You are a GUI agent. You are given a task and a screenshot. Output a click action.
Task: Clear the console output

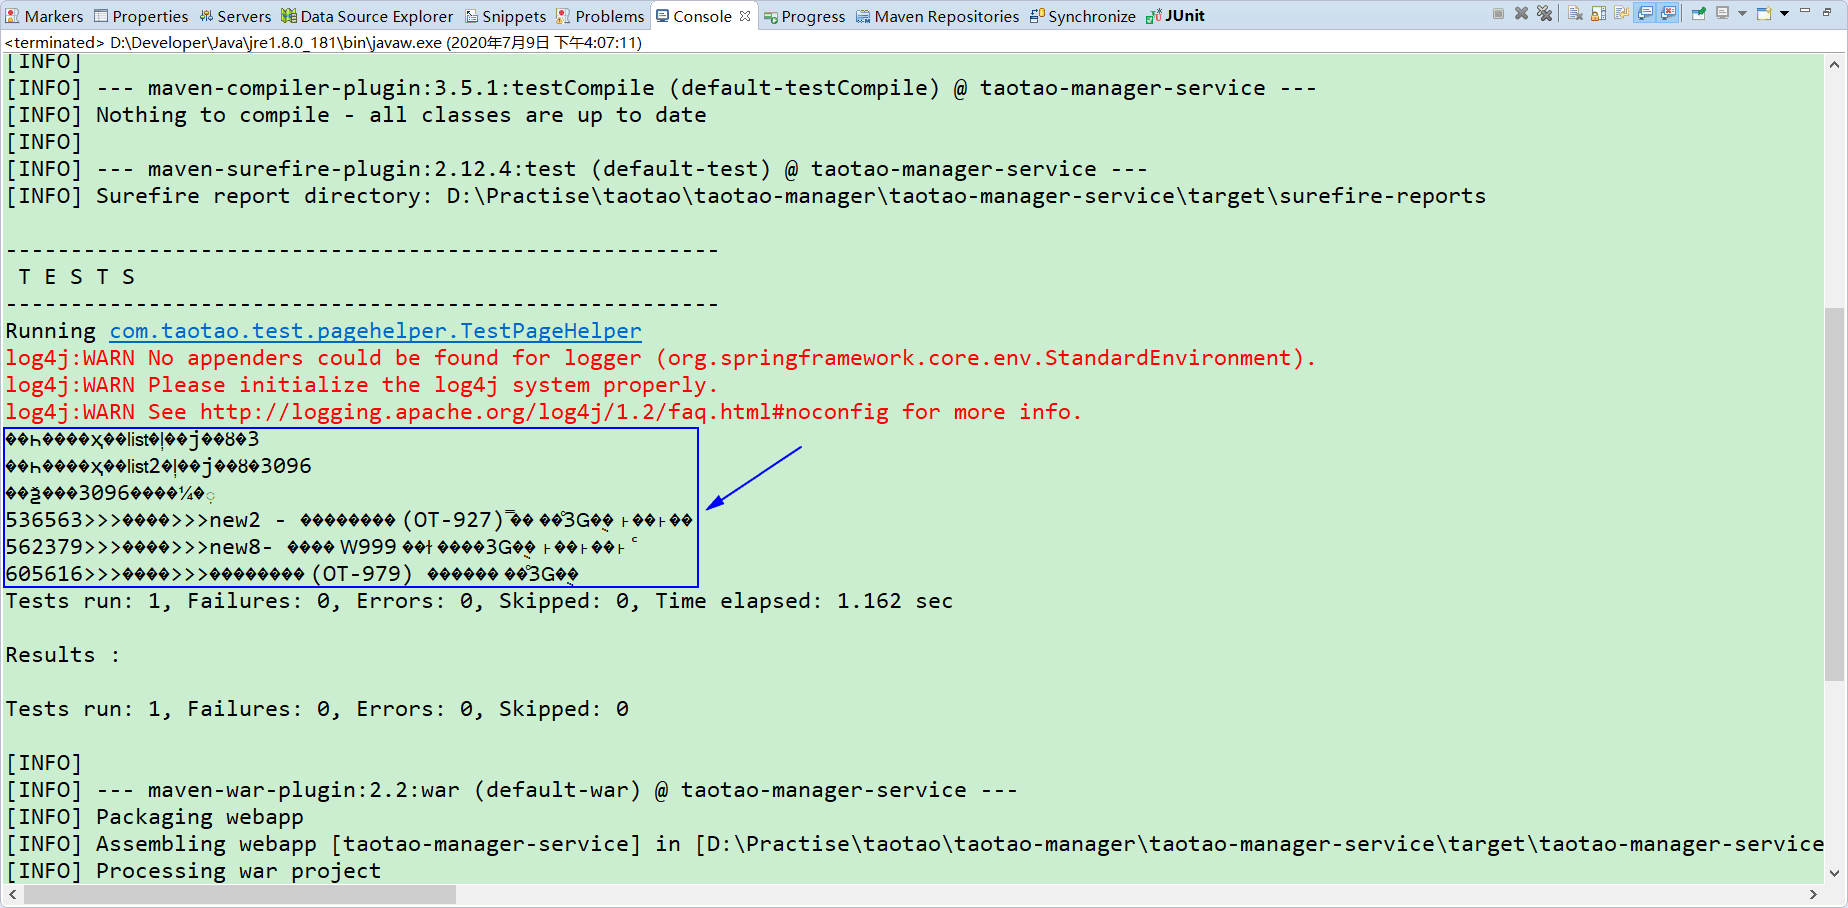click(1575, 14)
